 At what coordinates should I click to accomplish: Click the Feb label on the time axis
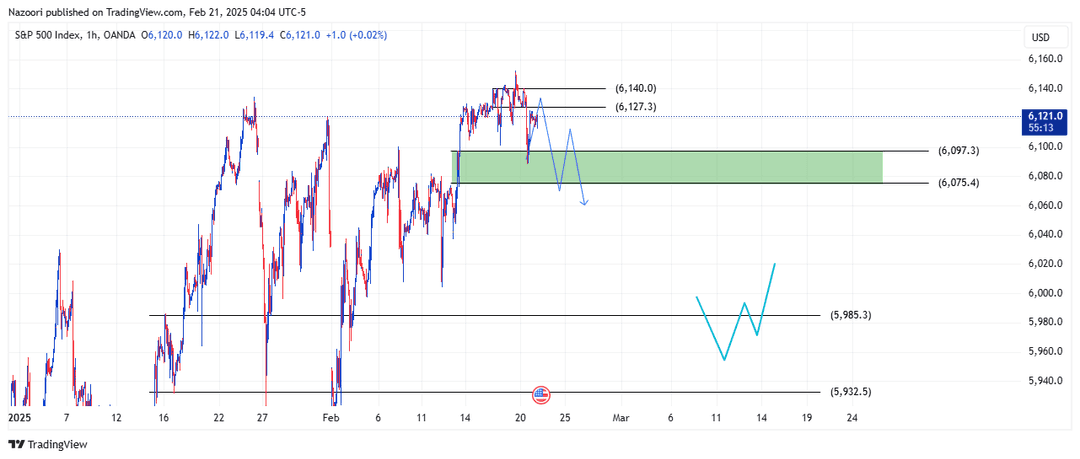[x=332, y=418]
